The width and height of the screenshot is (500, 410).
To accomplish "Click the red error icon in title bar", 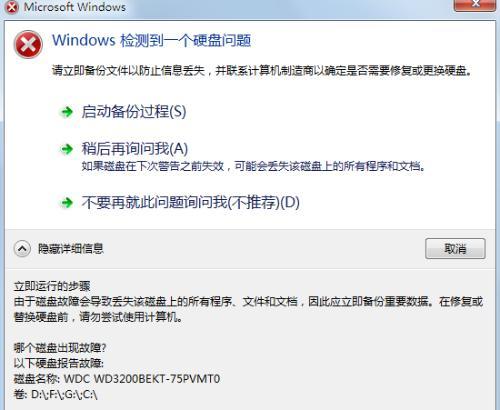I will click(x=12, y=7).
